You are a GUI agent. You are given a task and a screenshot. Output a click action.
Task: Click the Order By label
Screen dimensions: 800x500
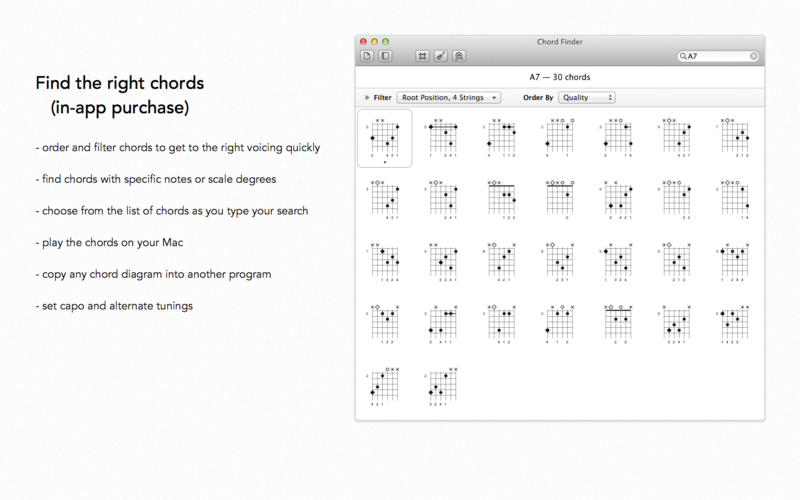538,97
